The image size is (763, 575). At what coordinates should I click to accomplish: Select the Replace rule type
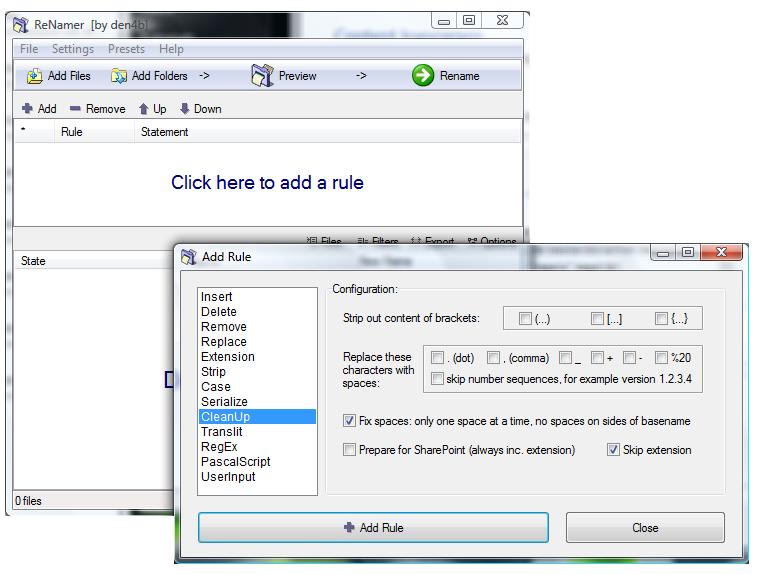coord(257,342)
